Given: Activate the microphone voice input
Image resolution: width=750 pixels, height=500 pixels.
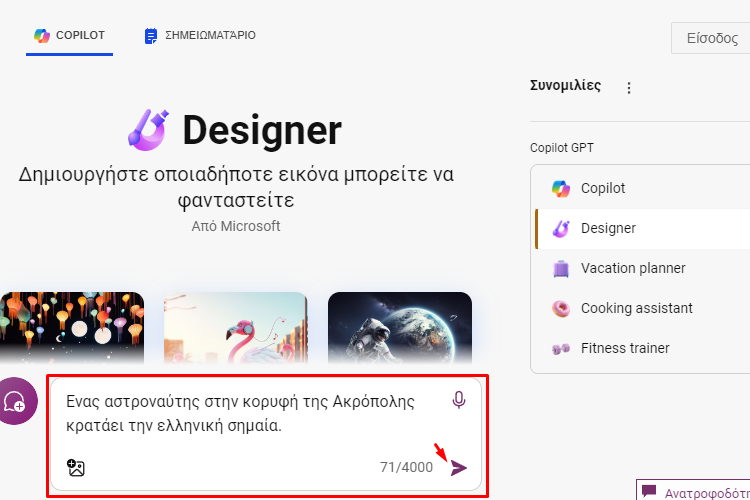Looking at the screenshot, I should tap(459, 400).
